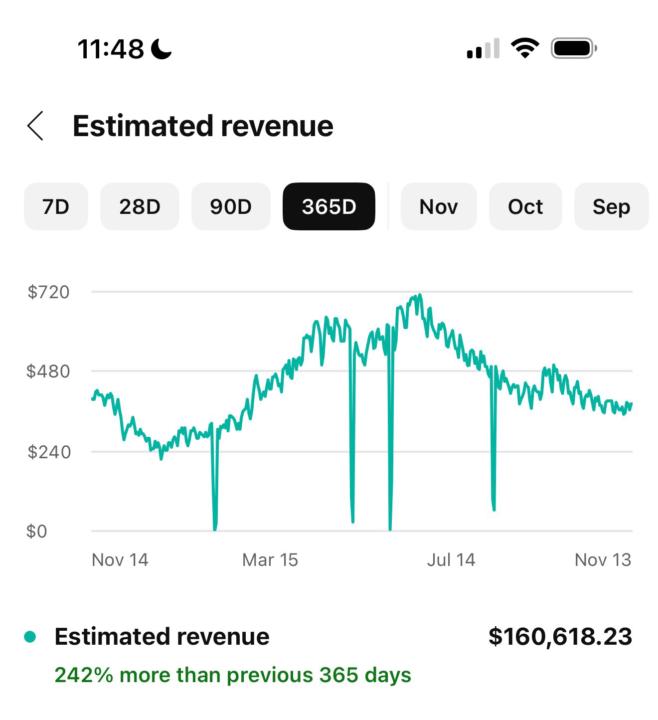The height and width of the screenshot is (720, 658).
Task: Tap the cellular signal bars icon
Action: [483, 49]
